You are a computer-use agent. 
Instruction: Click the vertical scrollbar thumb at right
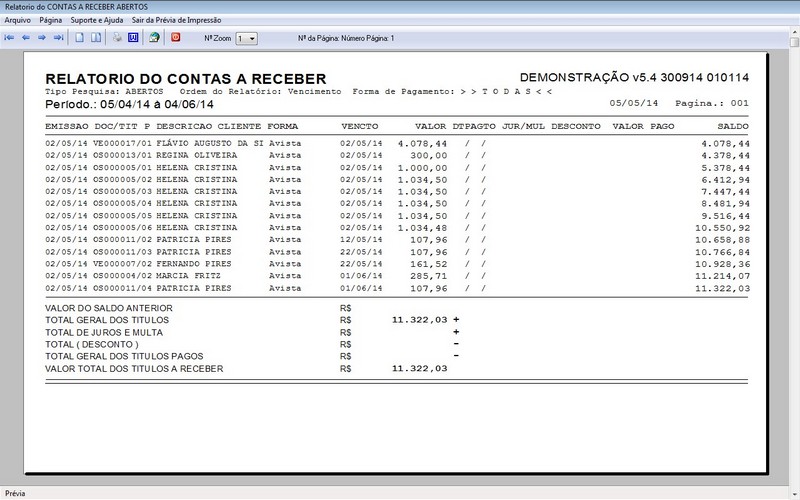[x=794, y=43]
